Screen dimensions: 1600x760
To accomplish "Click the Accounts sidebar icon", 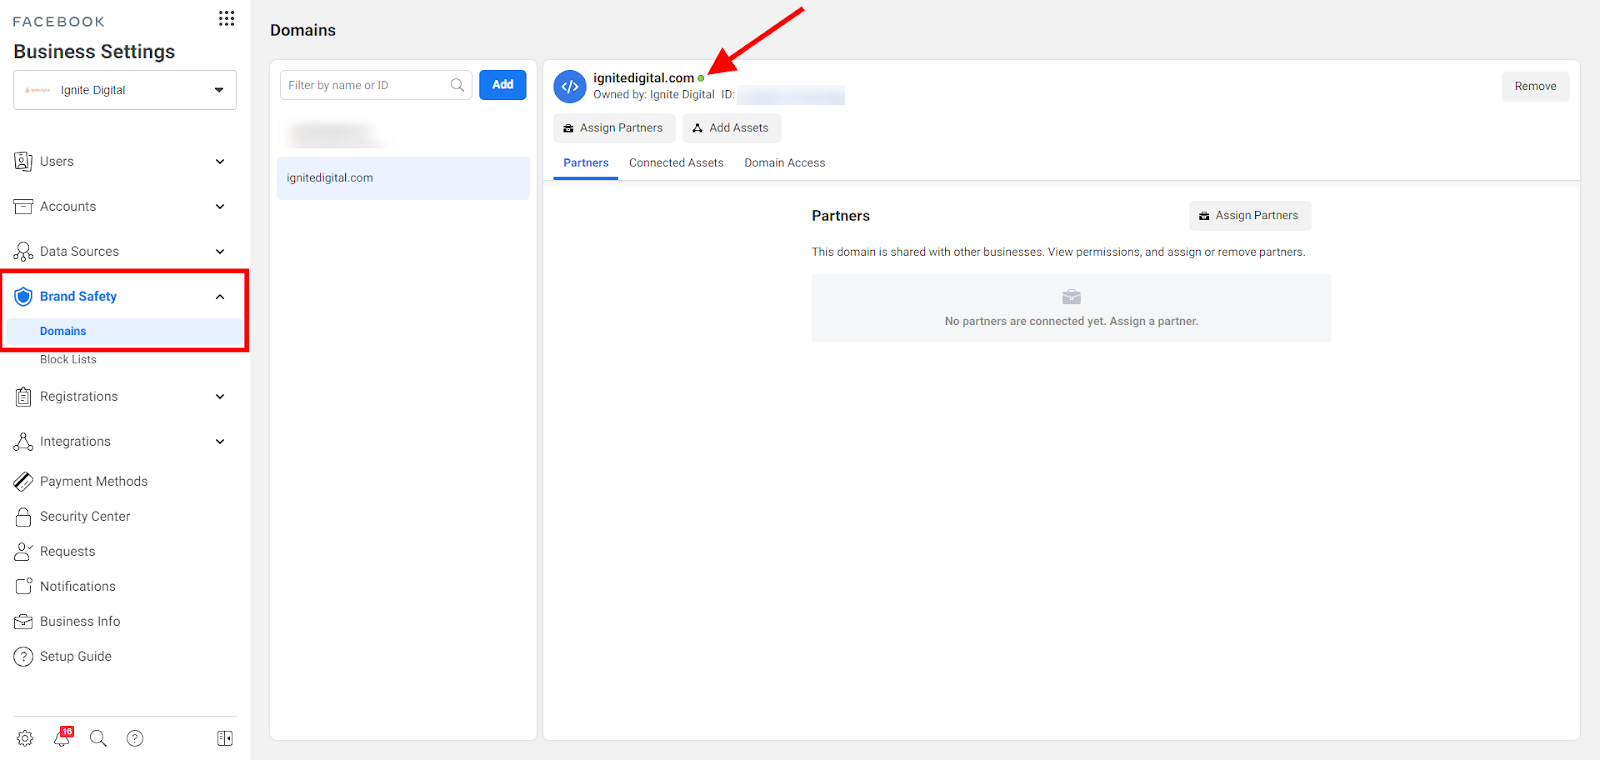I will pyautogui.click(x=23, y=207).
